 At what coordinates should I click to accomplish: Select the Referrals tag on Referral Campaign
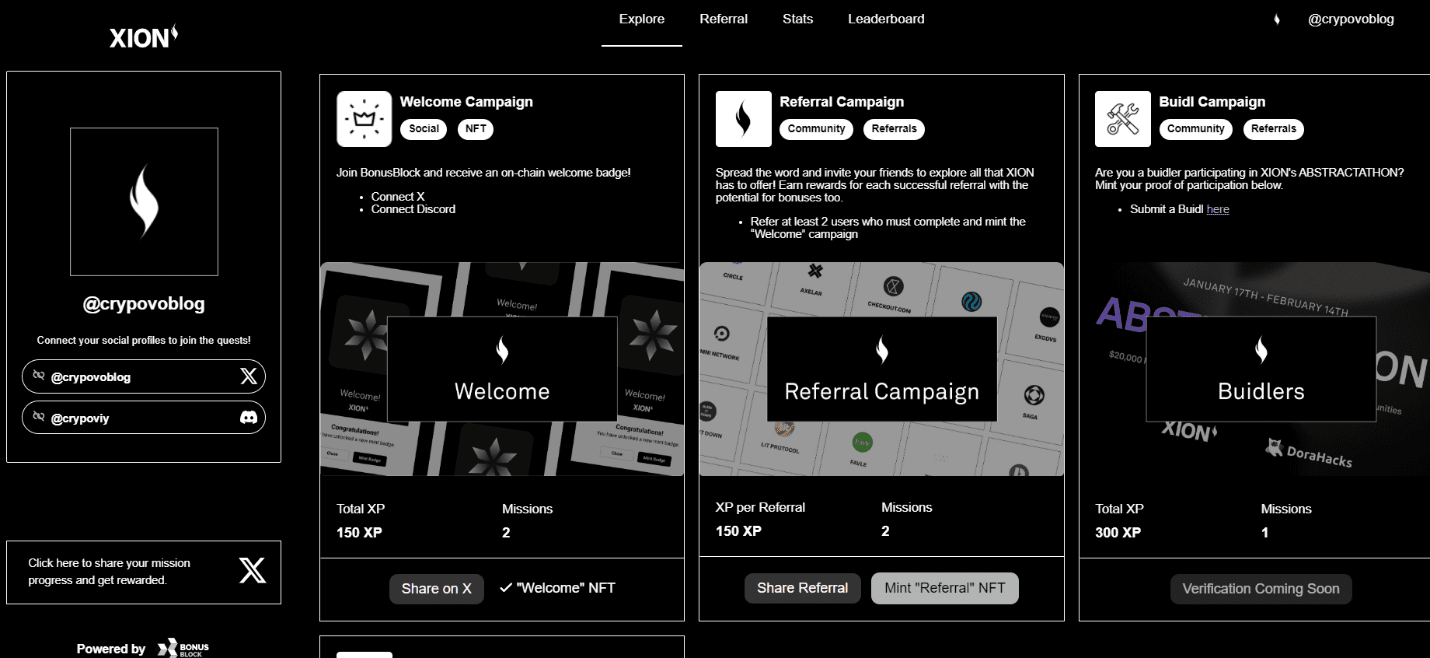pyautogui.click(x=894, y=129)
